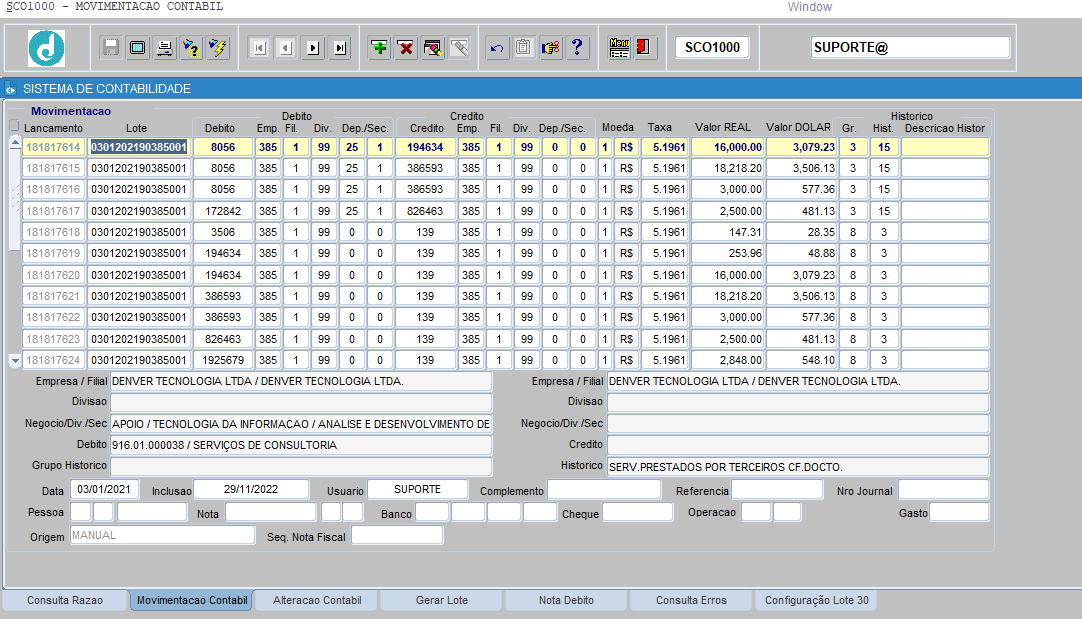
Task: Click the SUPORTE@ user field
Action: coord(910,48)
